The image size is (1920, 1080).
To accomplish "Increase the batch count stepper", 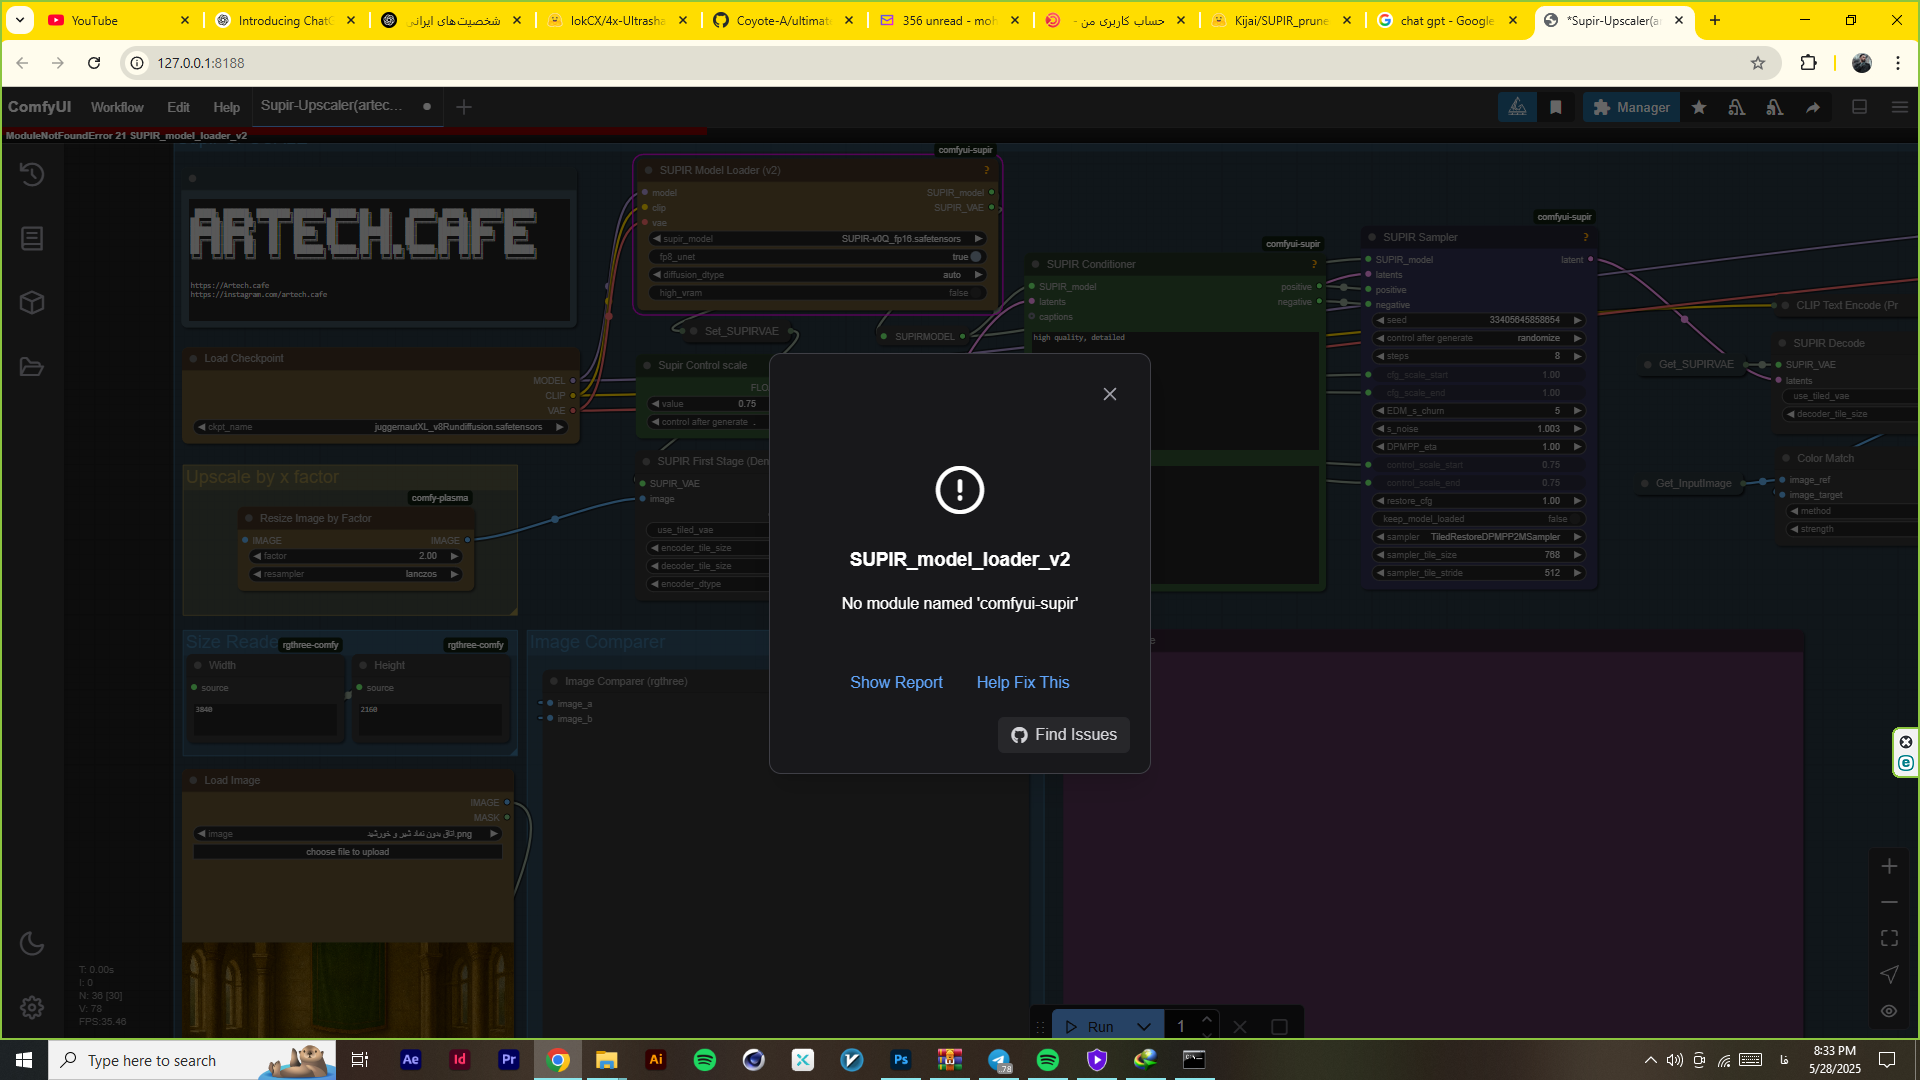I will (1207, 1019).
